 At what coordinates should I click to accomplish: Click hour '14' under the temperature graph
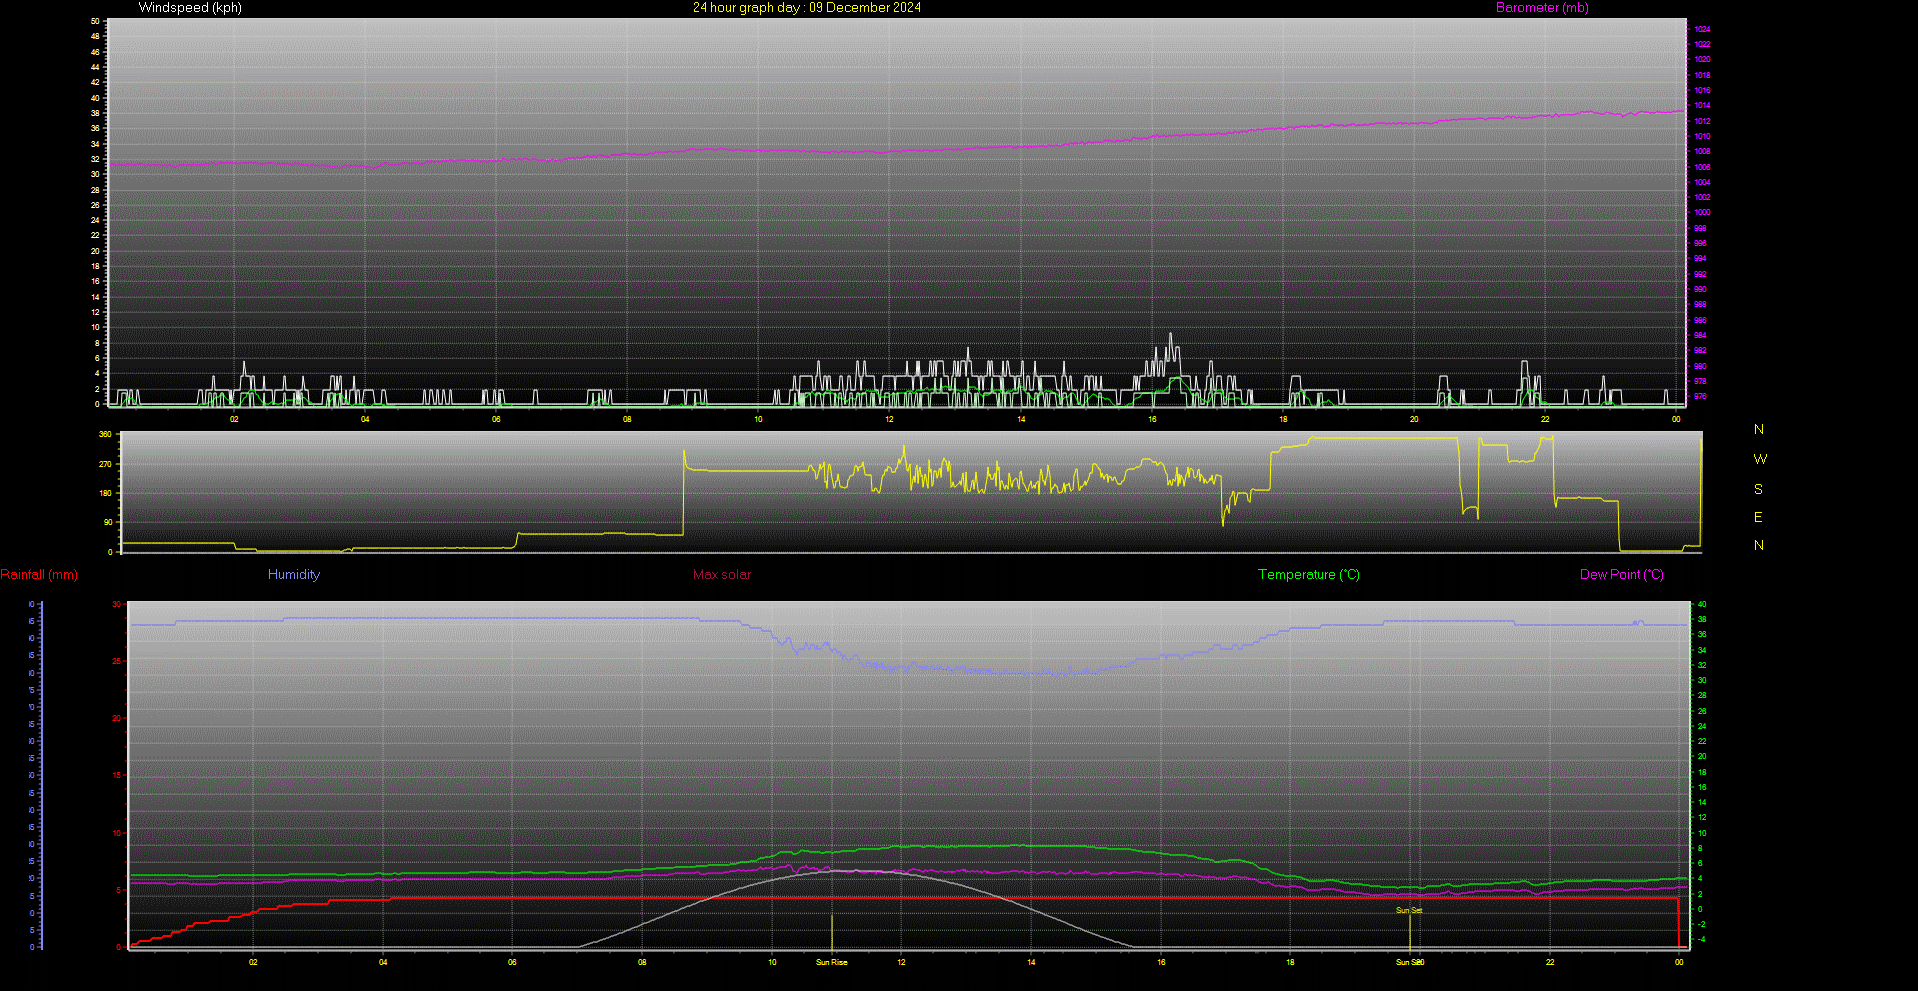tap(1031, 963)
